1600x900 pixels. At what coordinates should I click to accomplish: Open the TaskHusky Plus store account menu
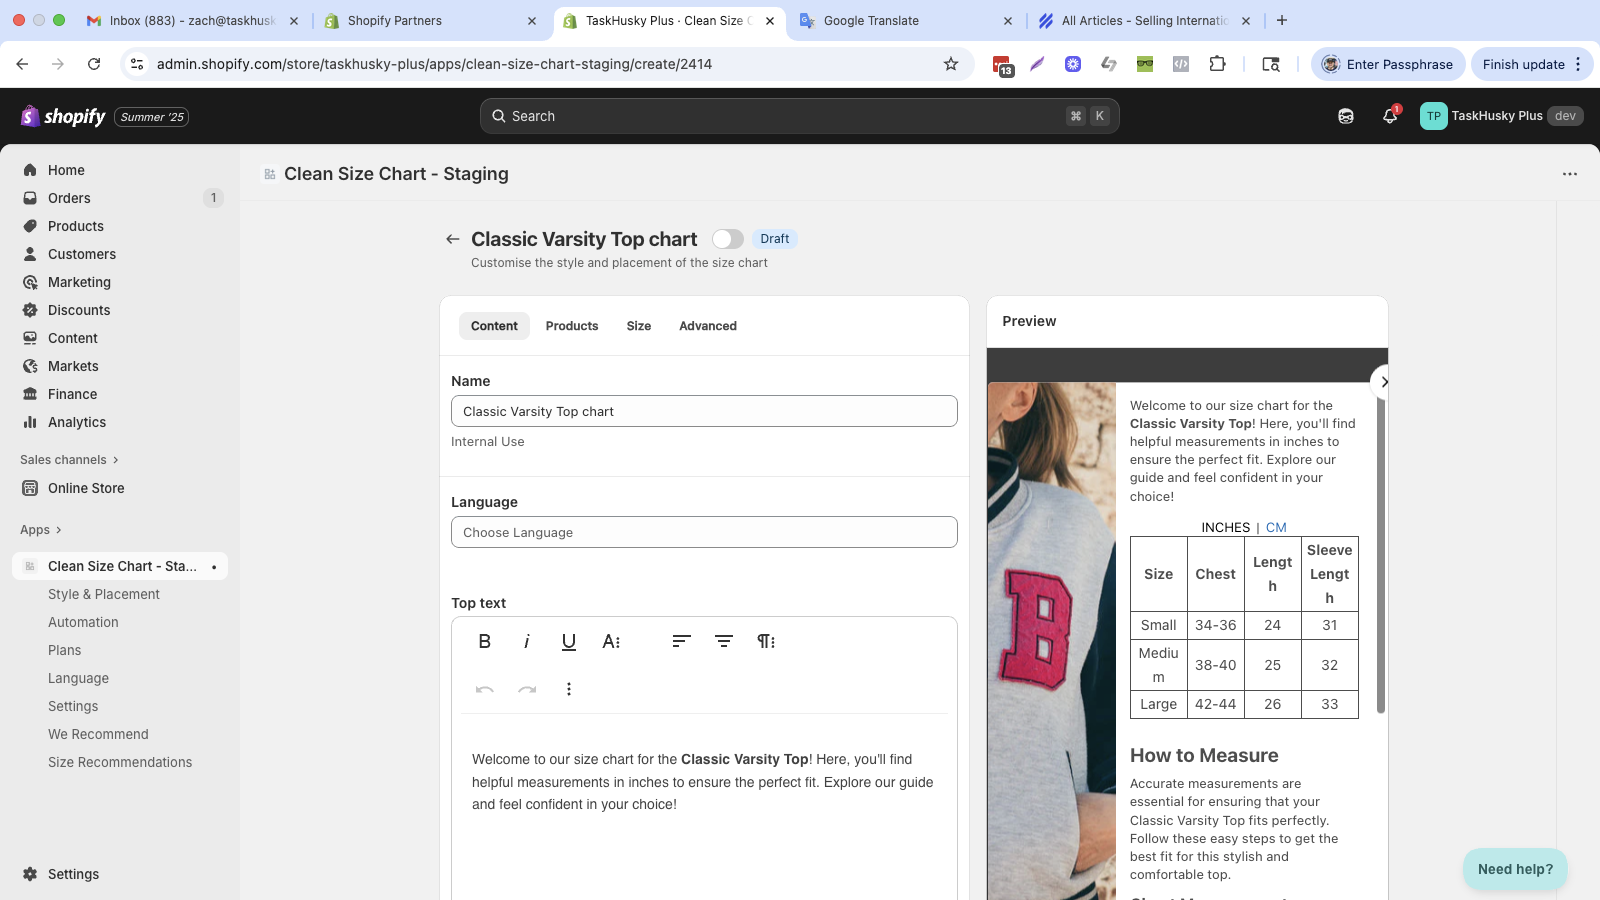click(1501, 116)
